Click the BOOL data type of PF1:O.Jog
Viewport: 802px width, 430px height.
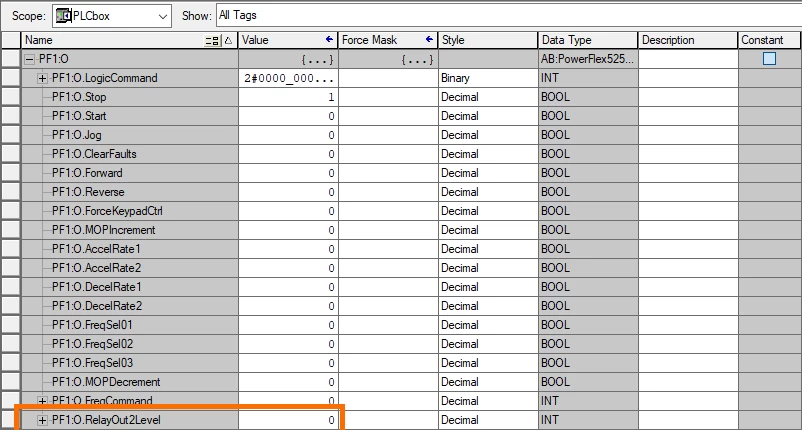tap(587, 135)
